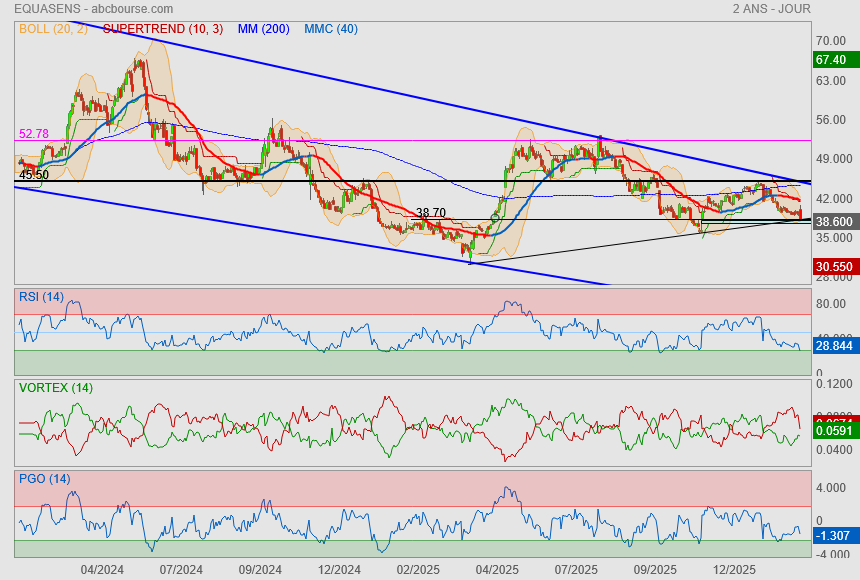Click the 38.70 support level label
The image size is (860, 580).
click(x=430, y=213)
